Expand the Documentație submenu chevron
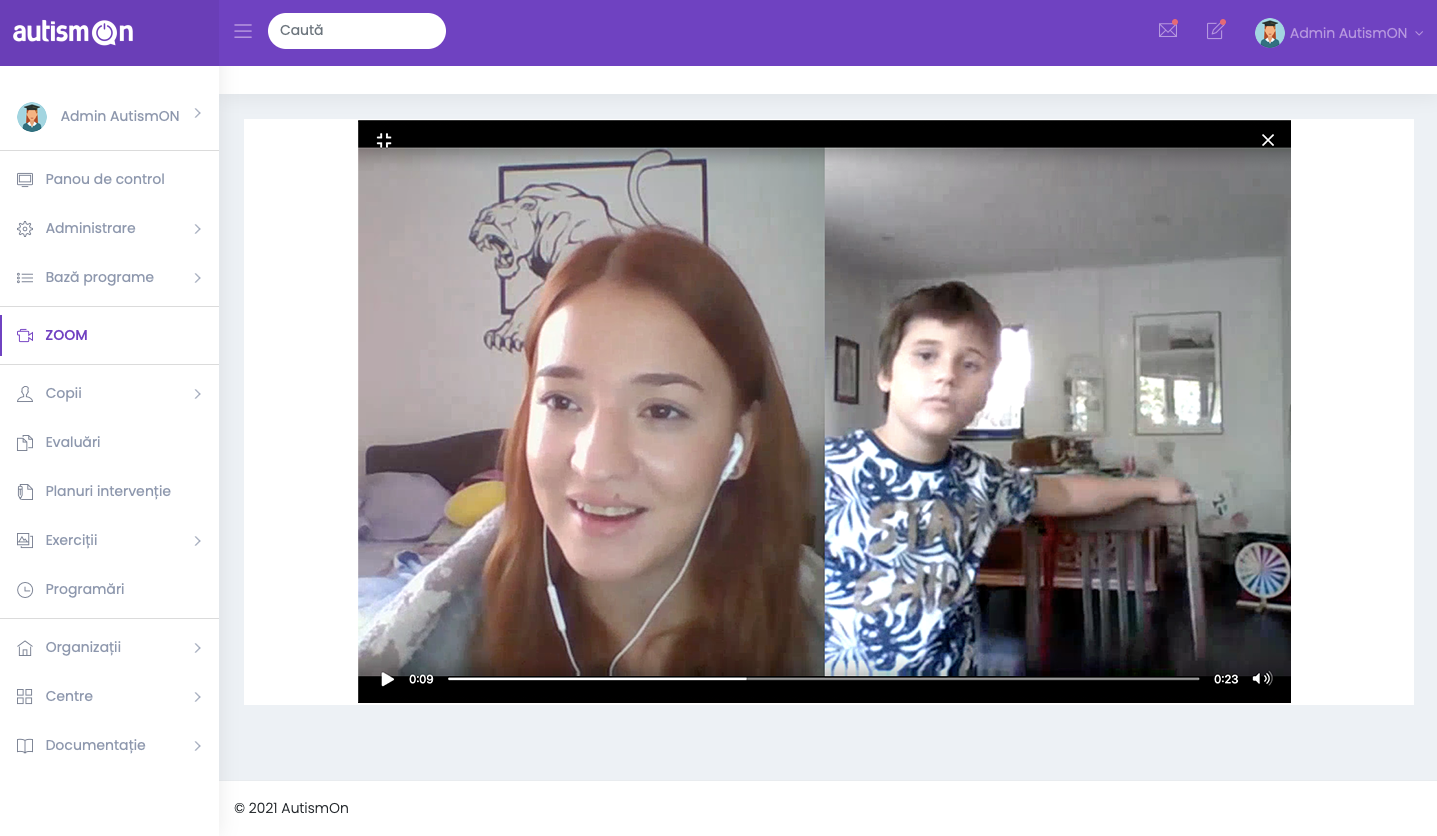 tap(197, 746)
